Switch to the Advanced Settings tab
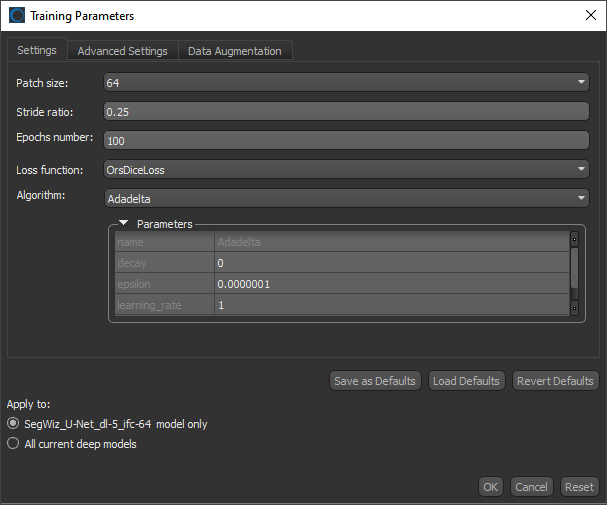The image size is (607, 505). 122,51
